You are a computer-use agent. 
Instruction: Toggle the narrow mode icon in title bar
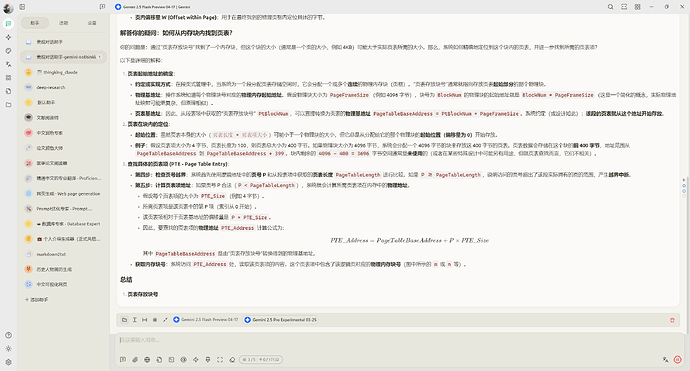[624, 7]
